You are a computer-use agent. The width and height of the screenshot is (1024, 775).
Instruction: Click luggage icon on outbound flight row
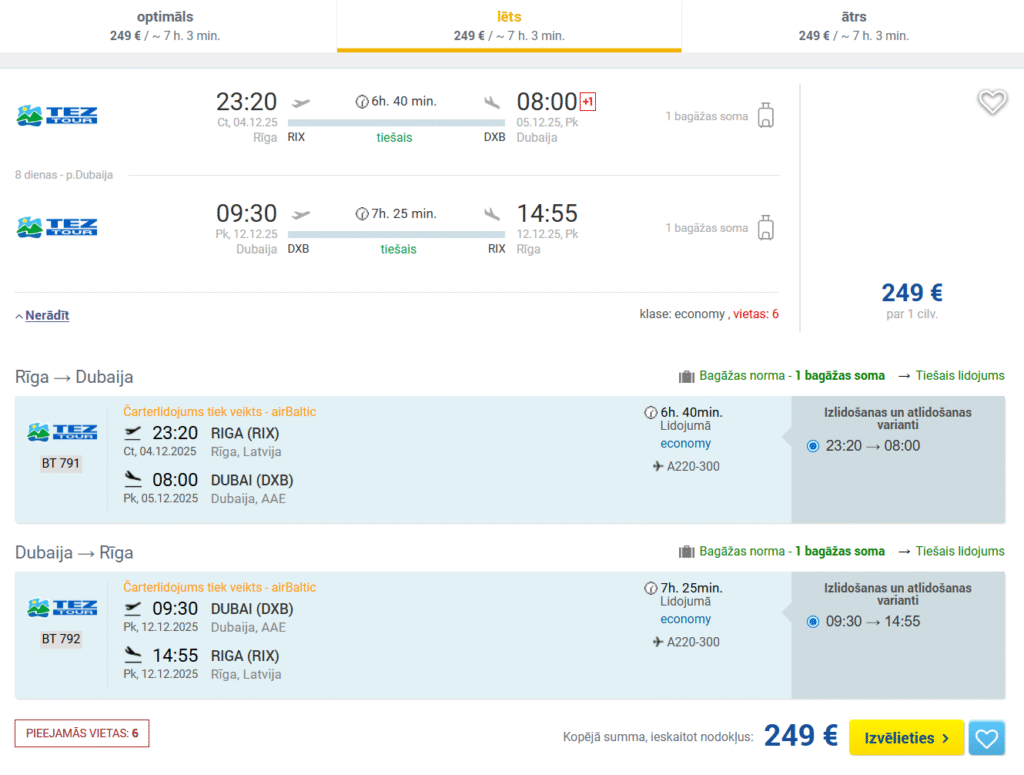pos(766,115)
